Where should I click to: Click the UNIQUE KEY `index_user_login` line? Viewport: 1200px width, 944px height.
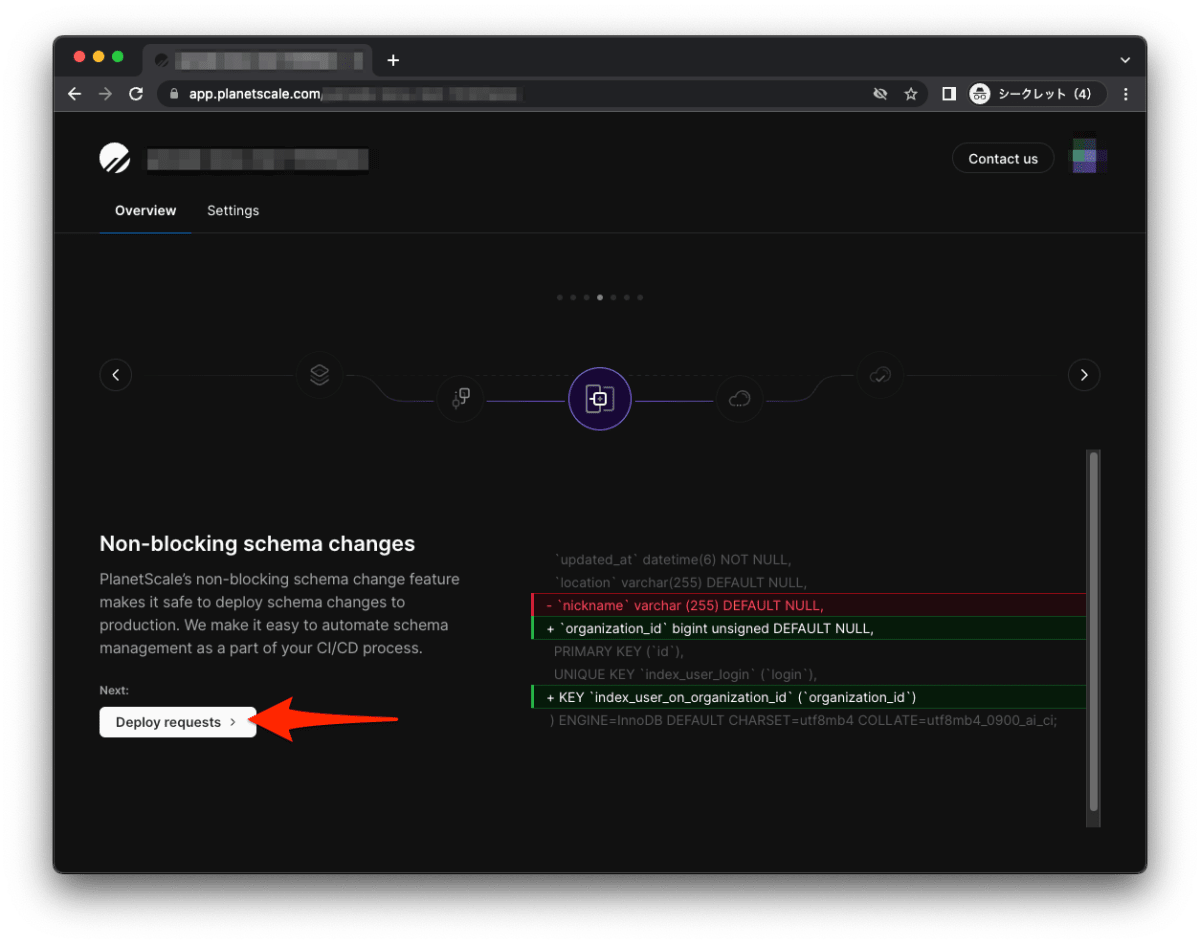686,674
